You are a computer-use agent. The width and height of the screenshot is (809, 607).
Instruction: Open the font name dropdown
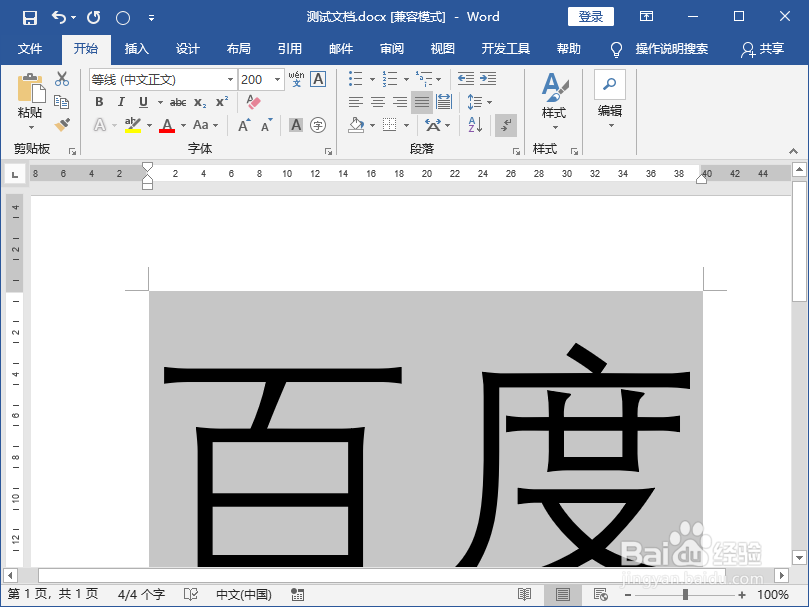click(x=230, y=79)
